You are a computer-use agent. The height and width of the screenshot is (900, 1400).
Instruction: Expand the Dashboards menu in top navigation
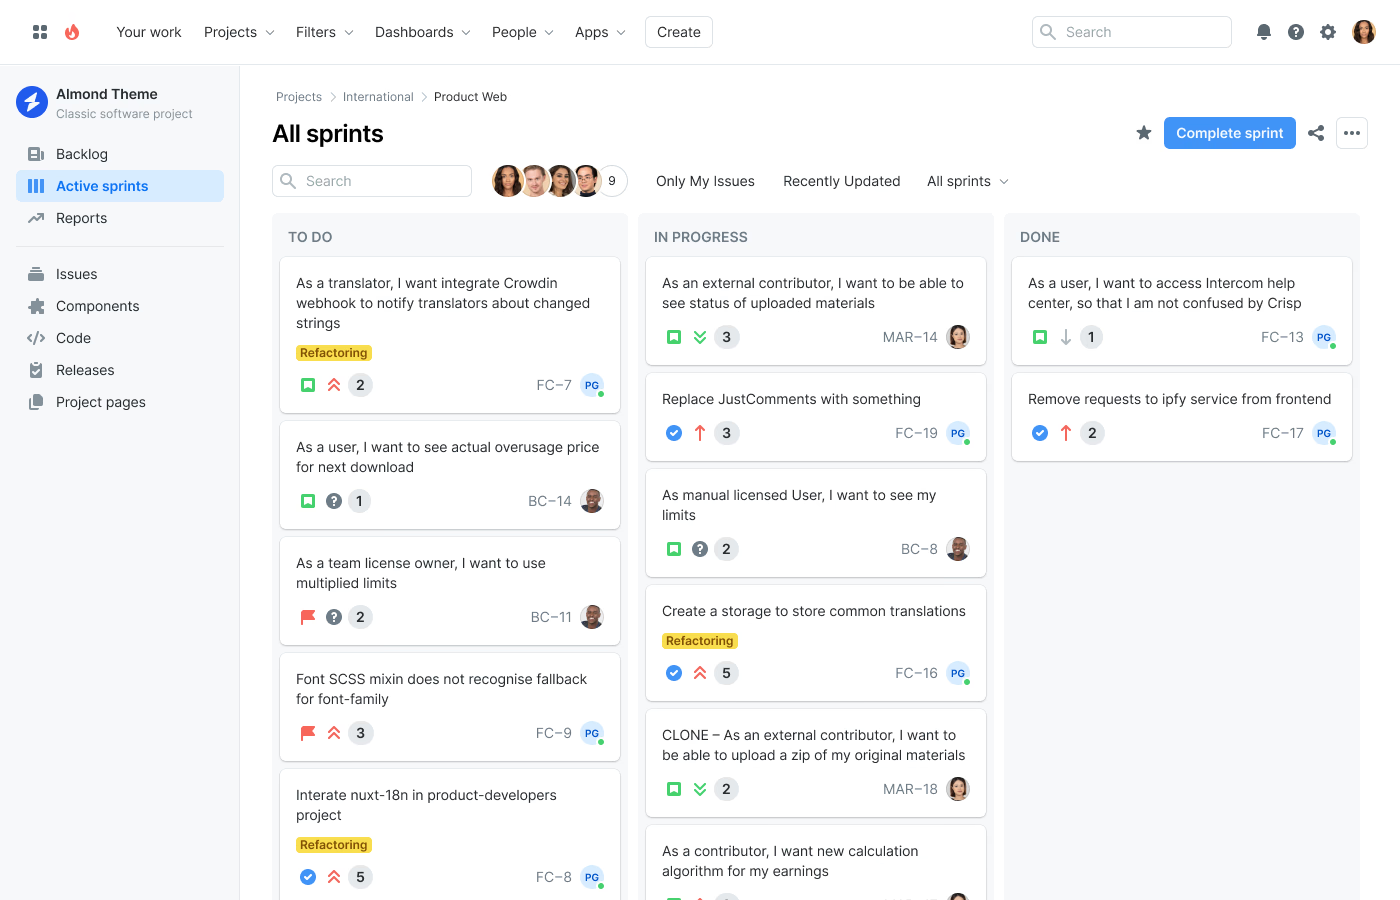point(422,32)
